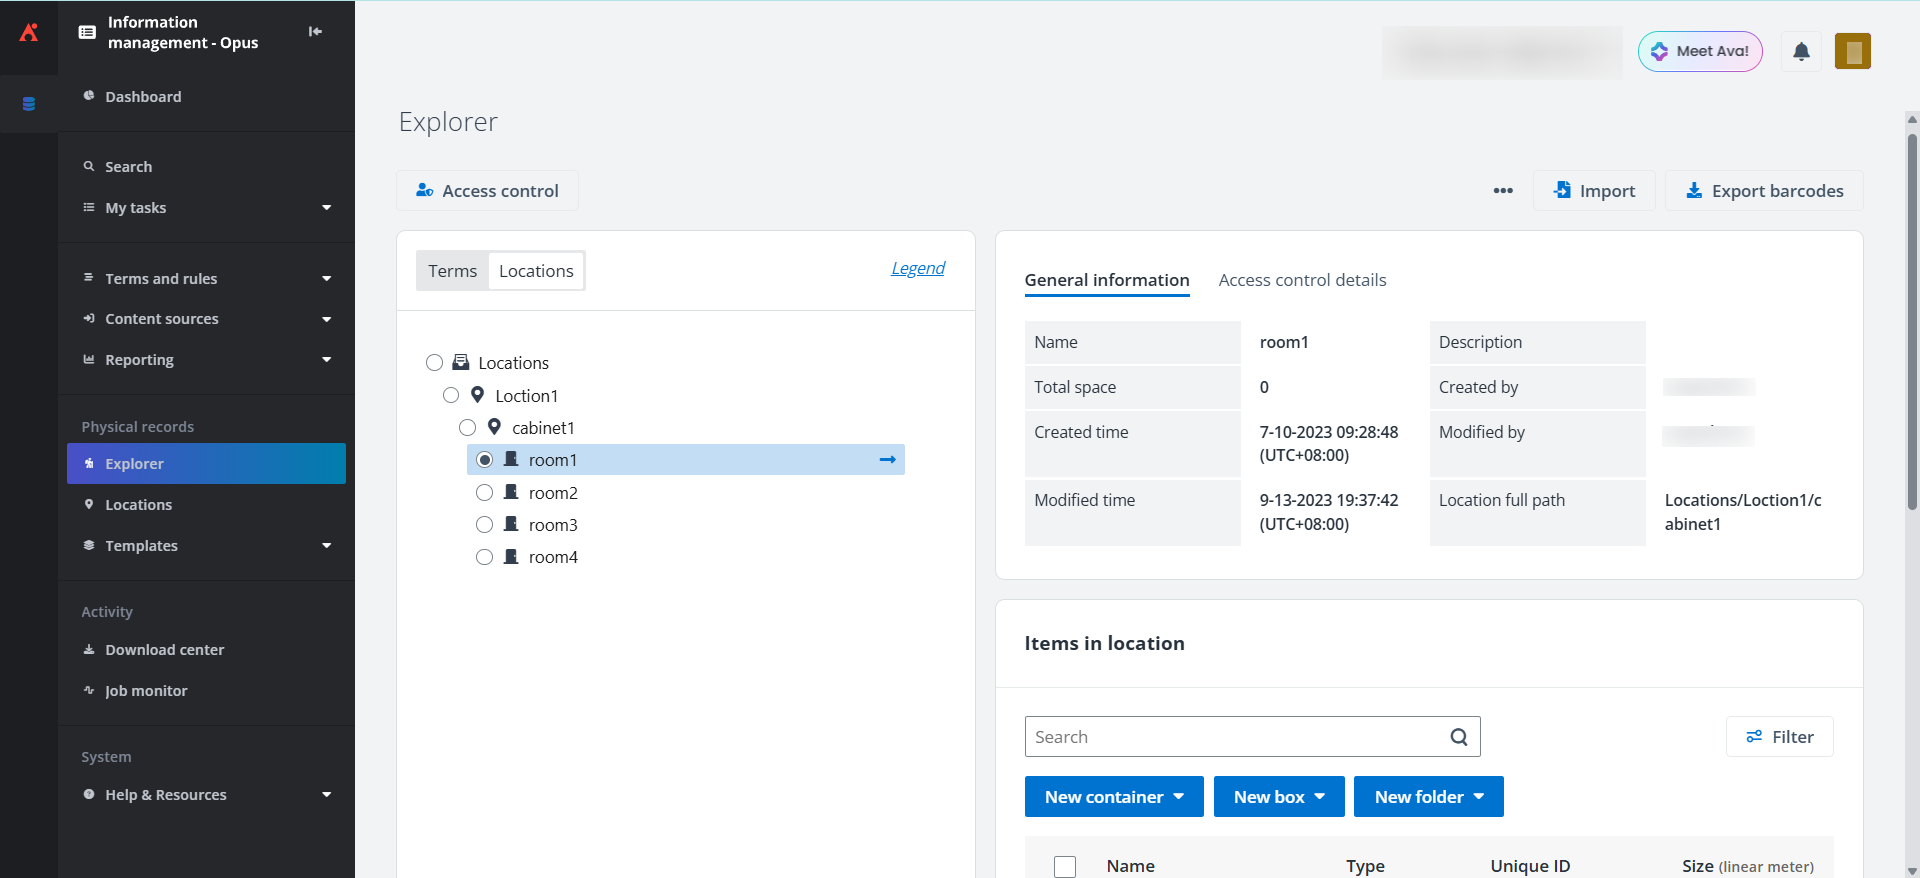Expand the My tasks menu arrow

point(326,207)
